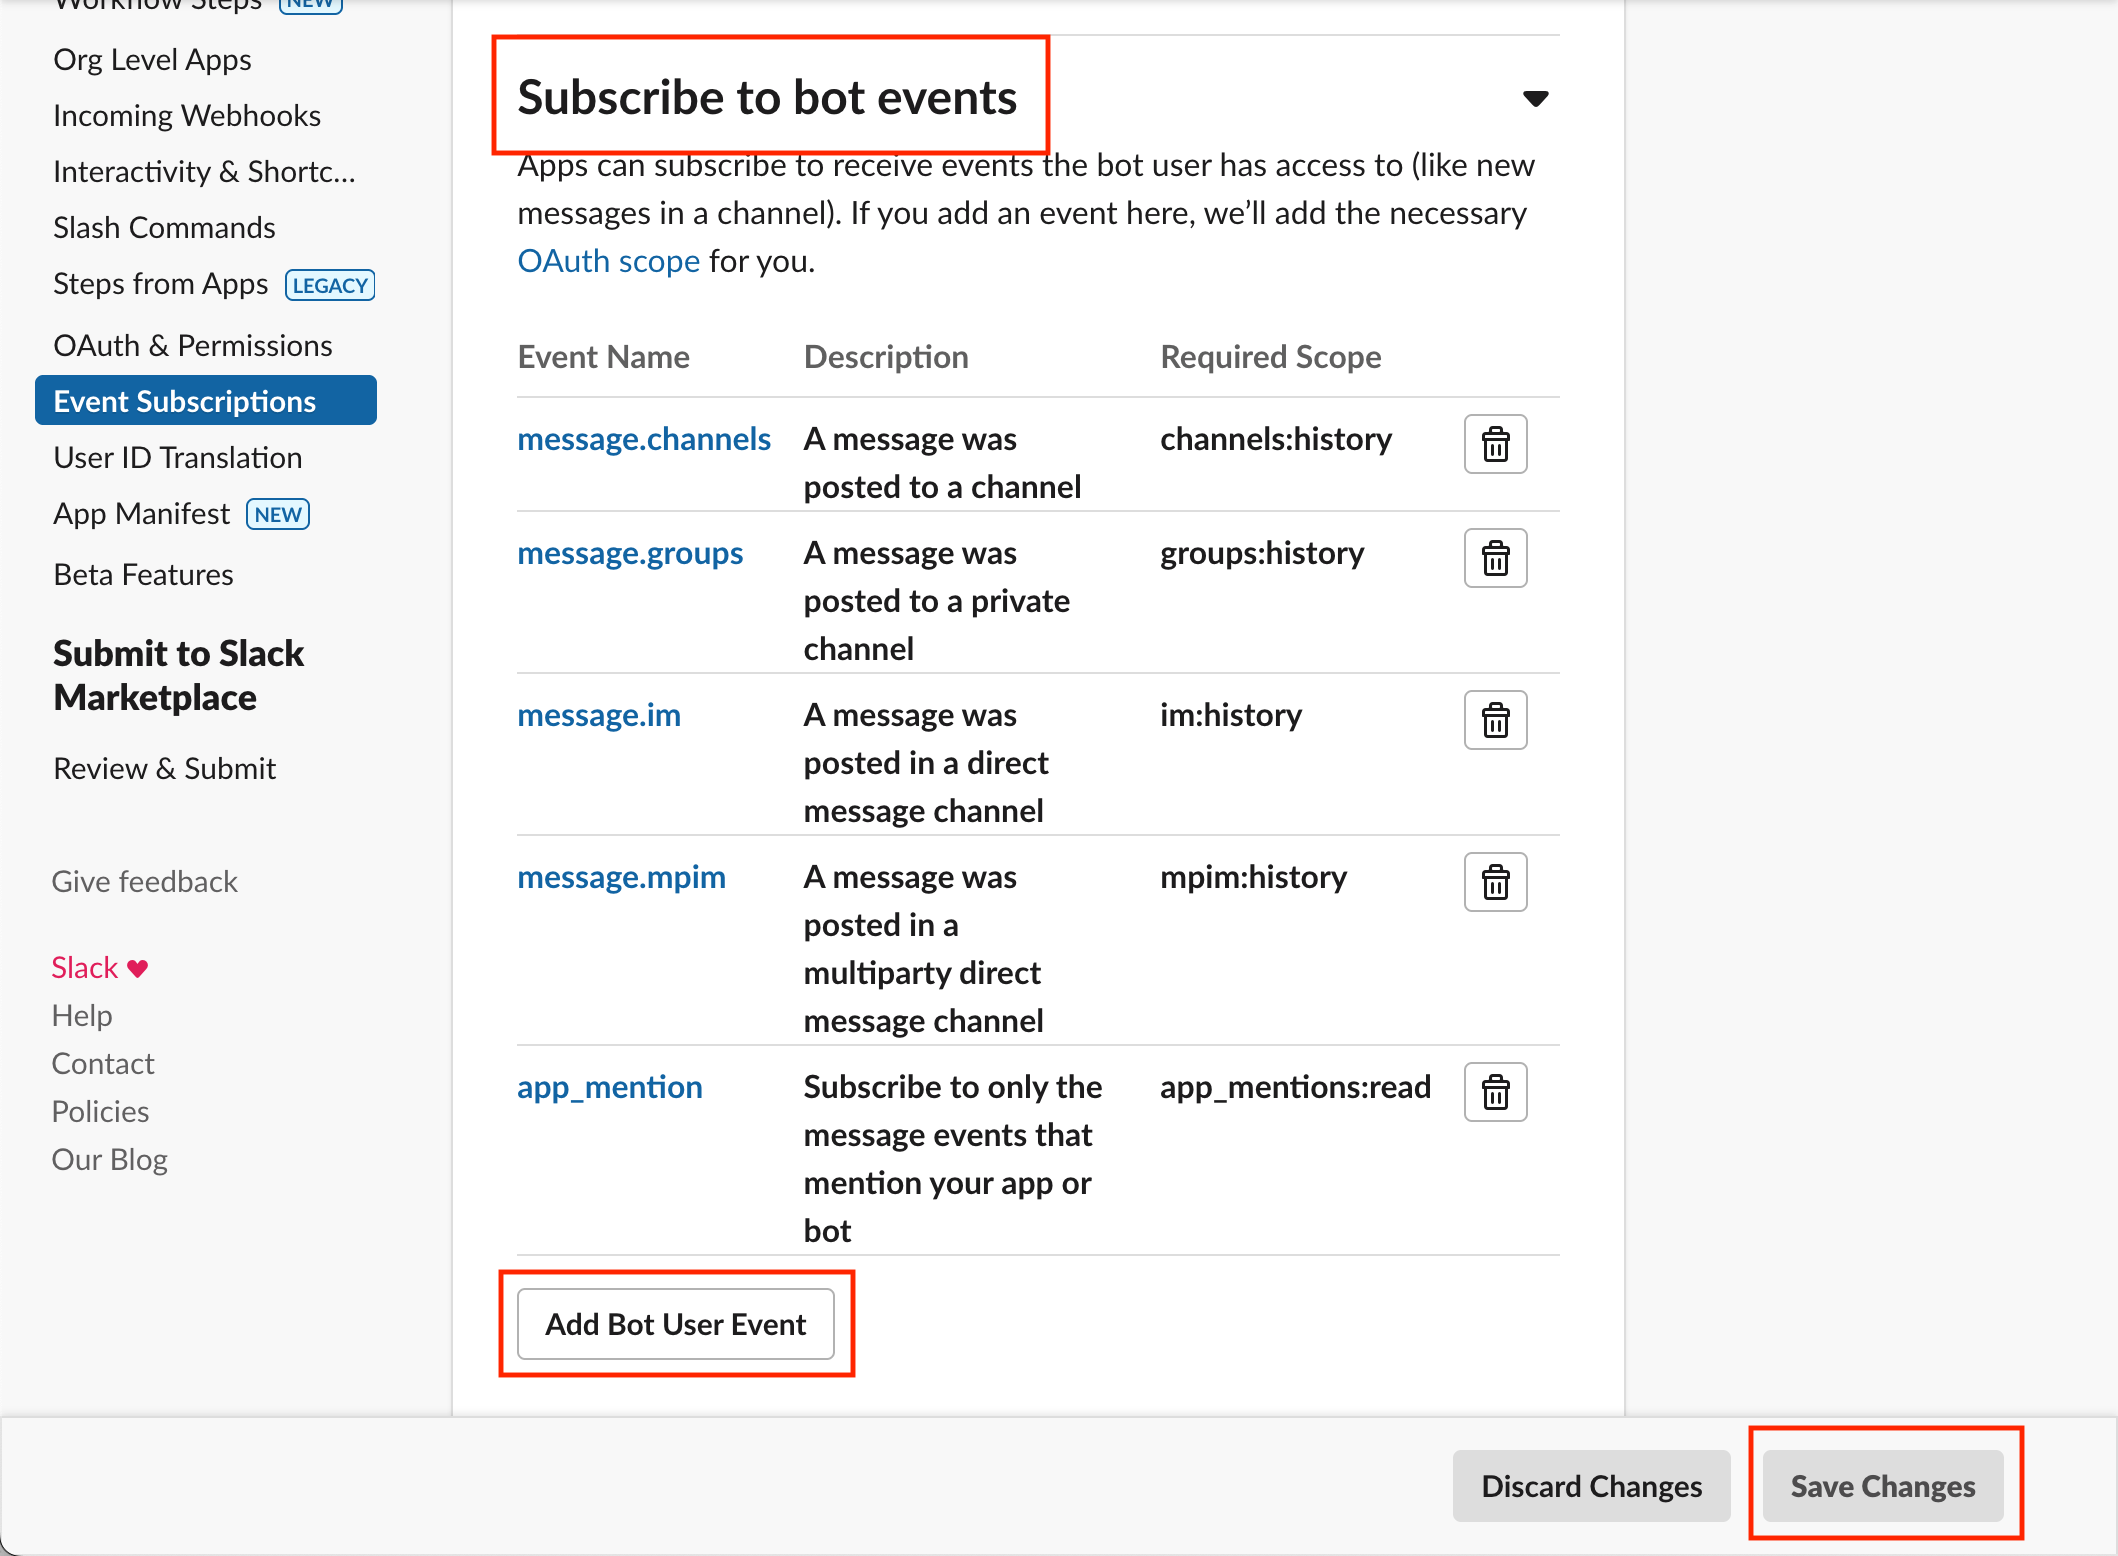Remove the message.mpim bot event
Screen dimensions: 2118x1556
(1494, 881)
